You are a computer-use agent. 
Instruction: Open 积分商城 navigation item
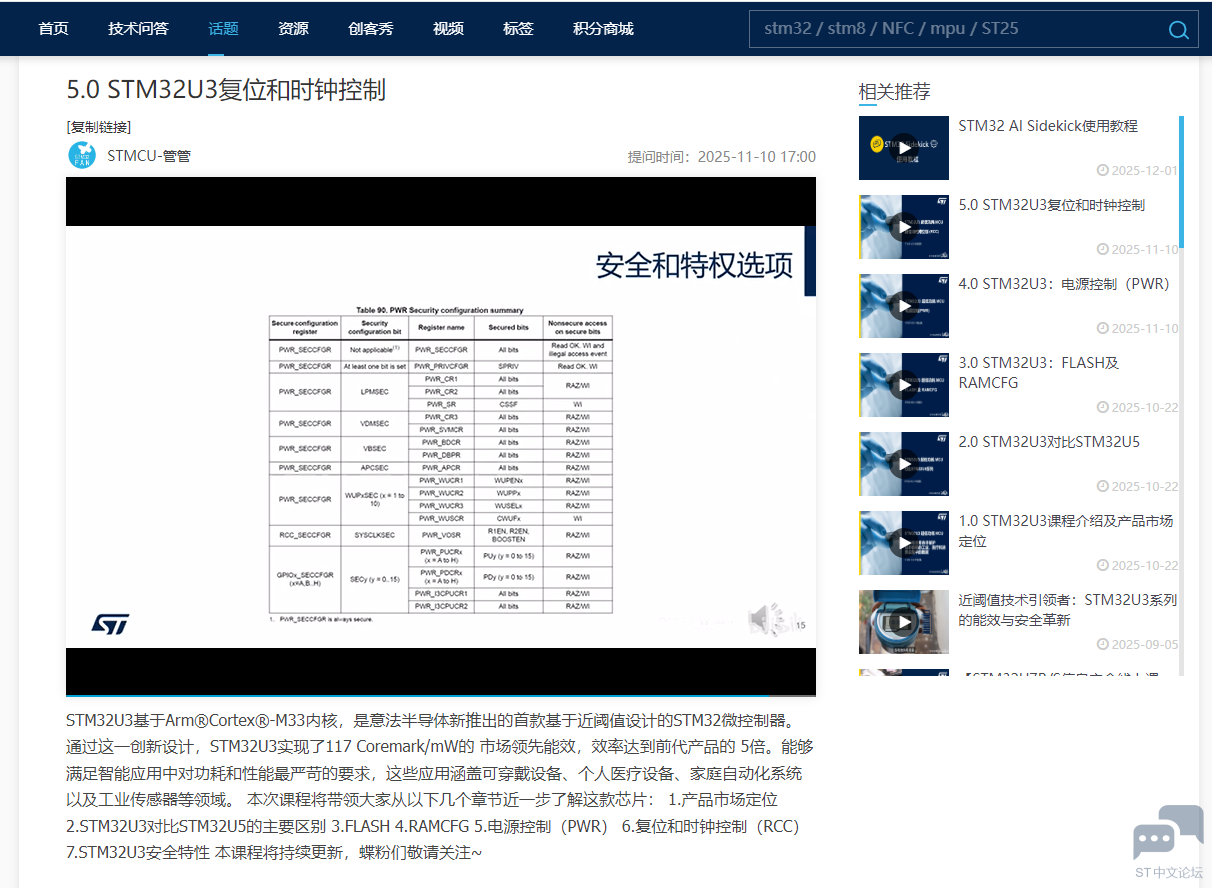coord(603,28)
